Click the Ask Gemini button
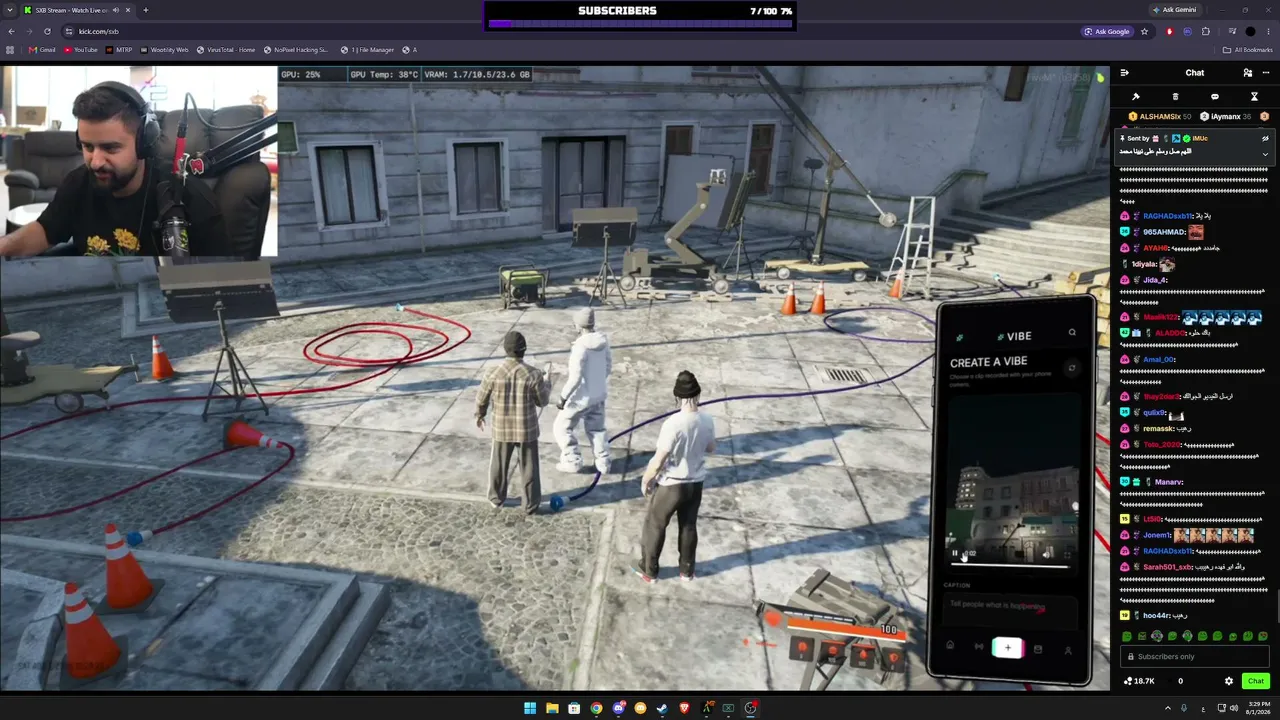The image size is (1280, 720). [1174, 10]
